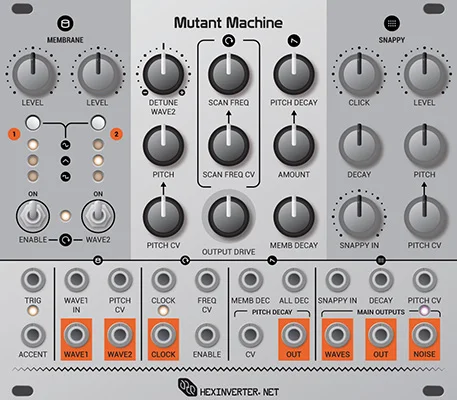This screenshot has width=457, height=400.
Task: Click the ALL DEC input jack
Action: (294, 280)
